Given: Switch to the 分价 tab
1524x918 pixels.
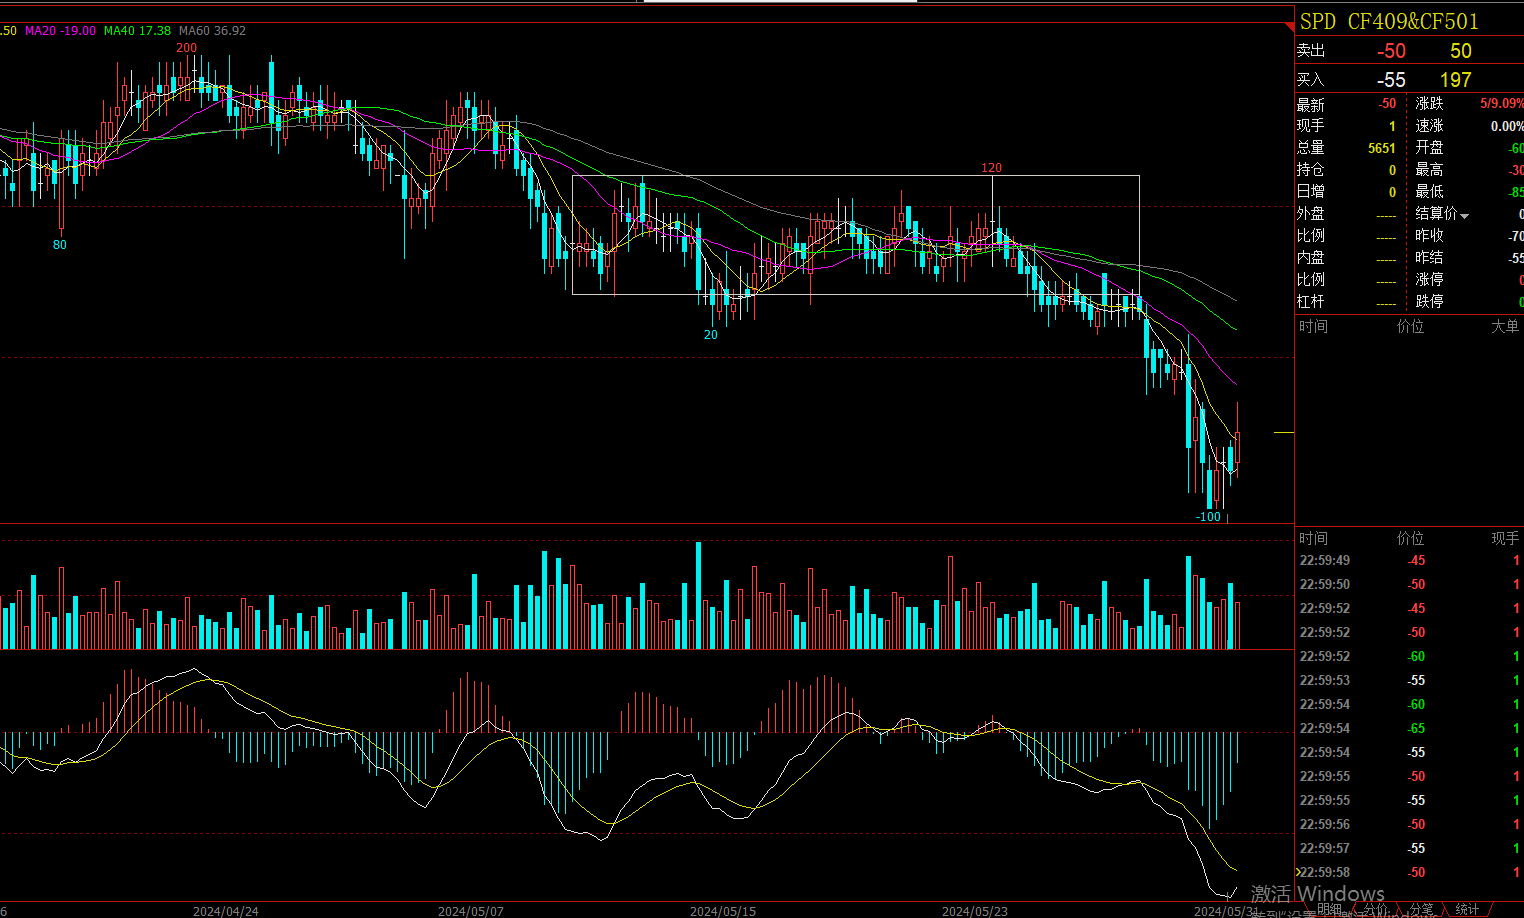Looking at the screenshot, I should coord(1375,909).
